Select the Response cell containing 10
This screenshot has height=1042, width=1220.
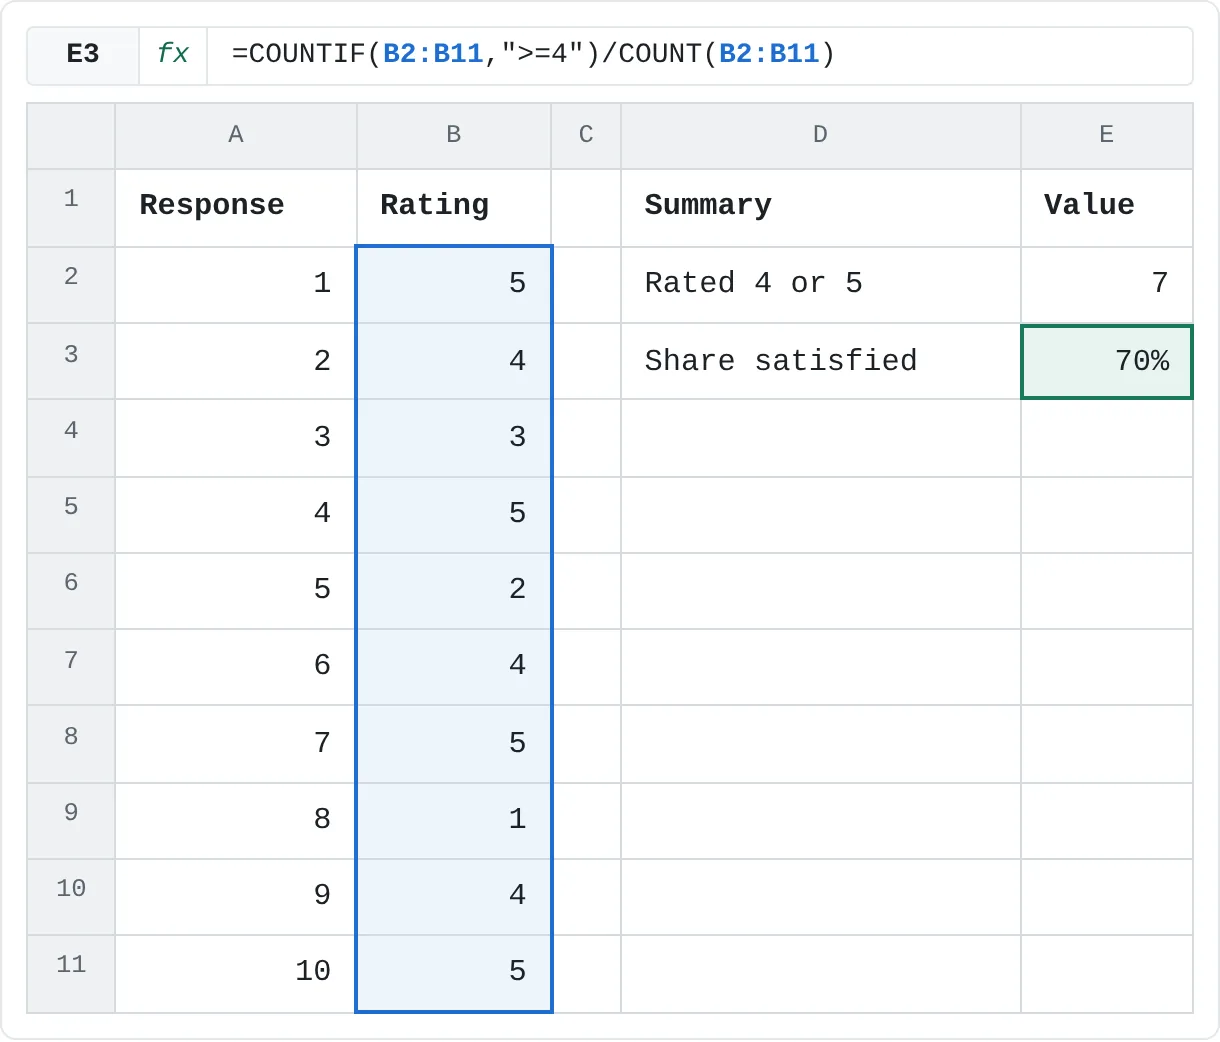(236, 974)
